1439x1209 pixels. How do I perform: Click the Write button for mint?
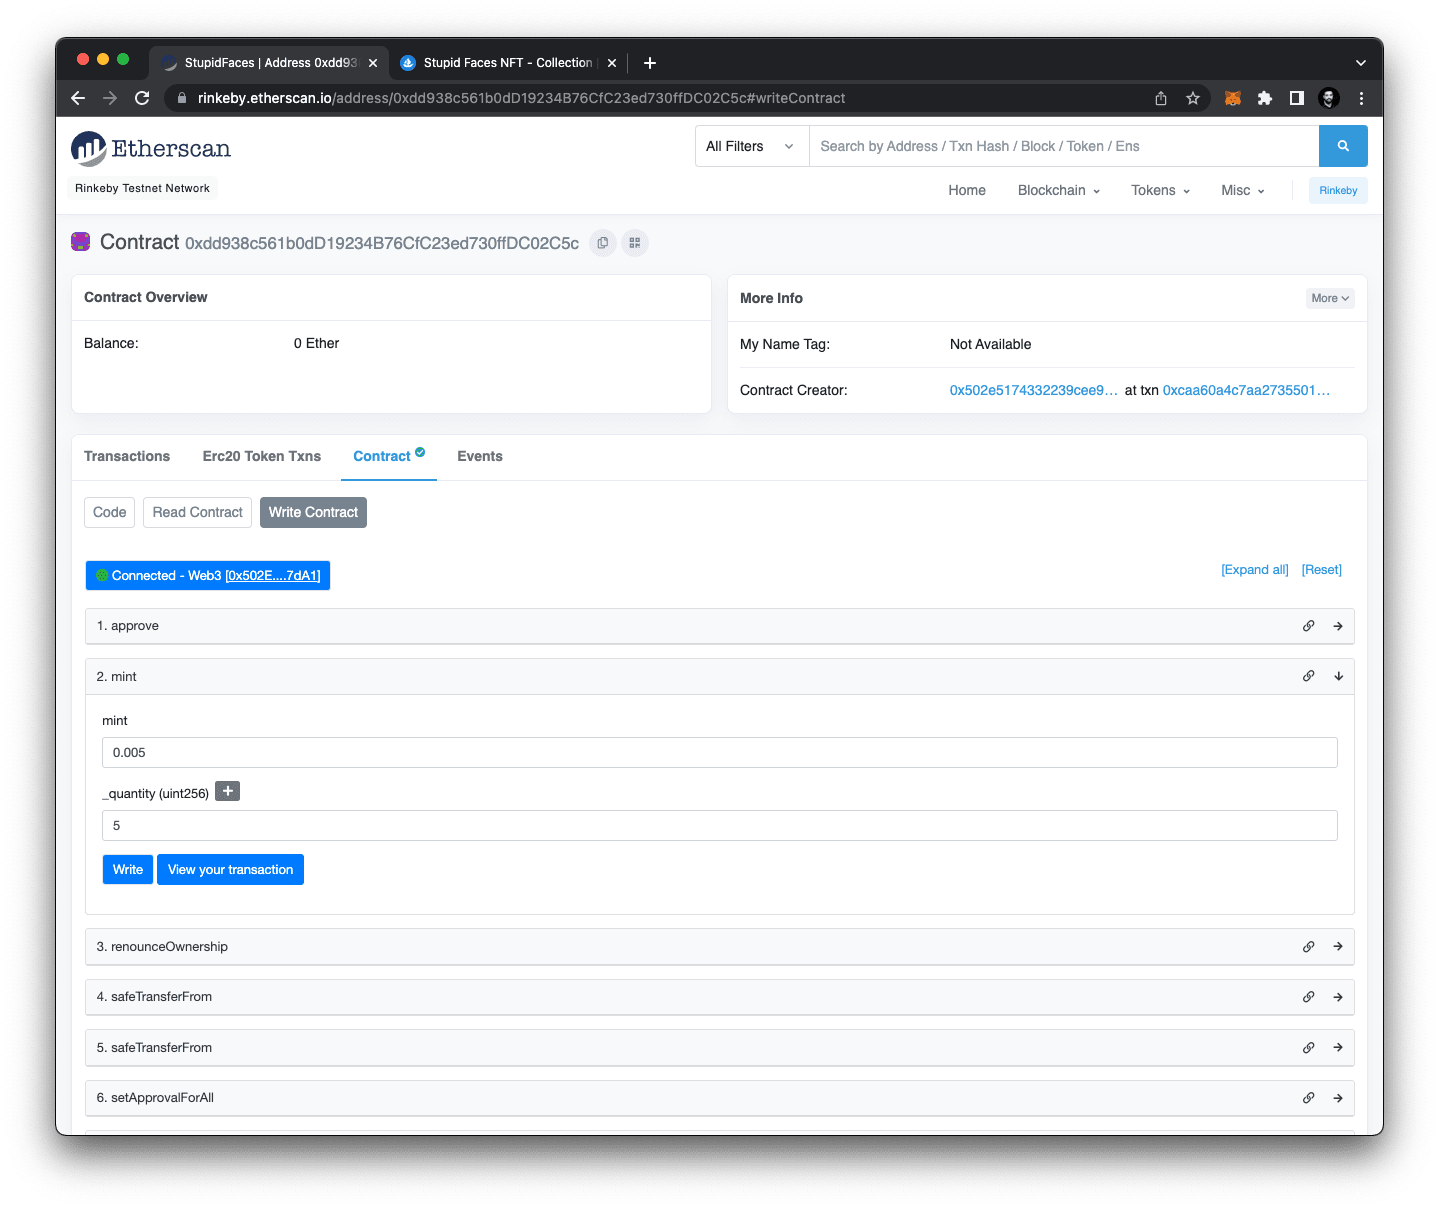[128, 869]
